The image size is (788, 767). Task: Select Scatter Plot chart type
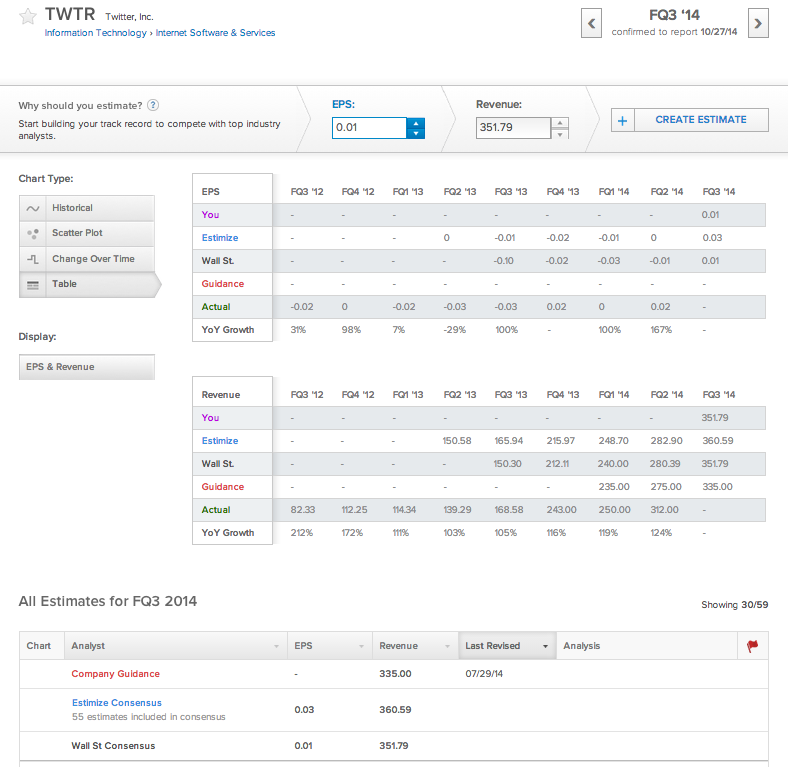87,233
